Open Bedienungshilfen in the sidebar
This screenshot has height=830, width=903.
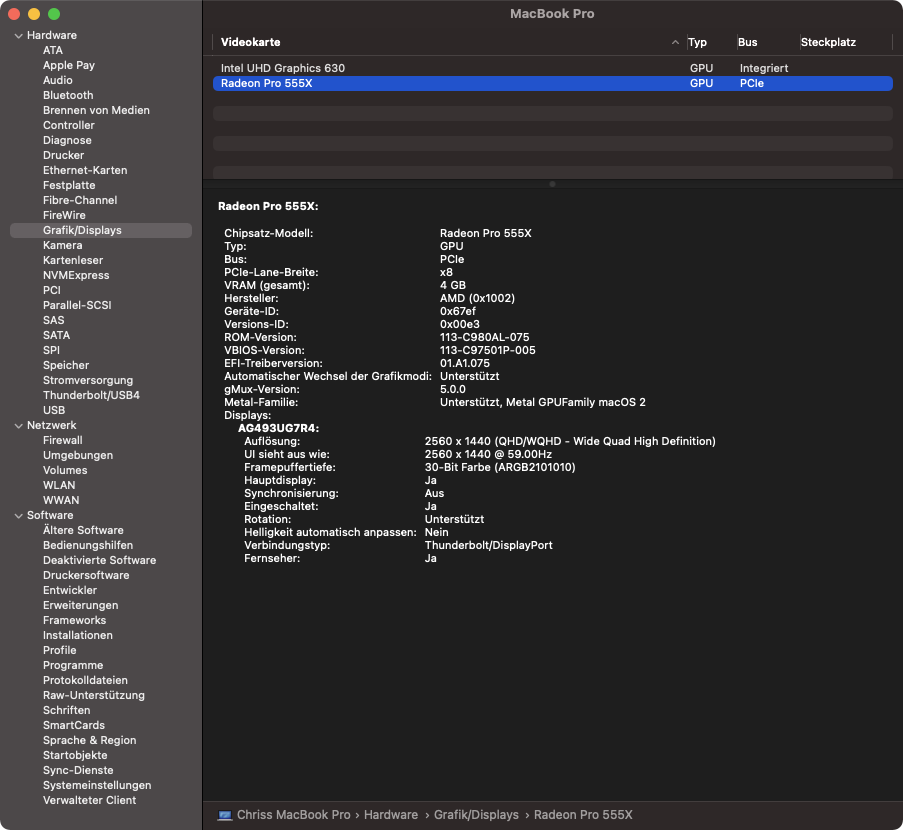[88, 545]
